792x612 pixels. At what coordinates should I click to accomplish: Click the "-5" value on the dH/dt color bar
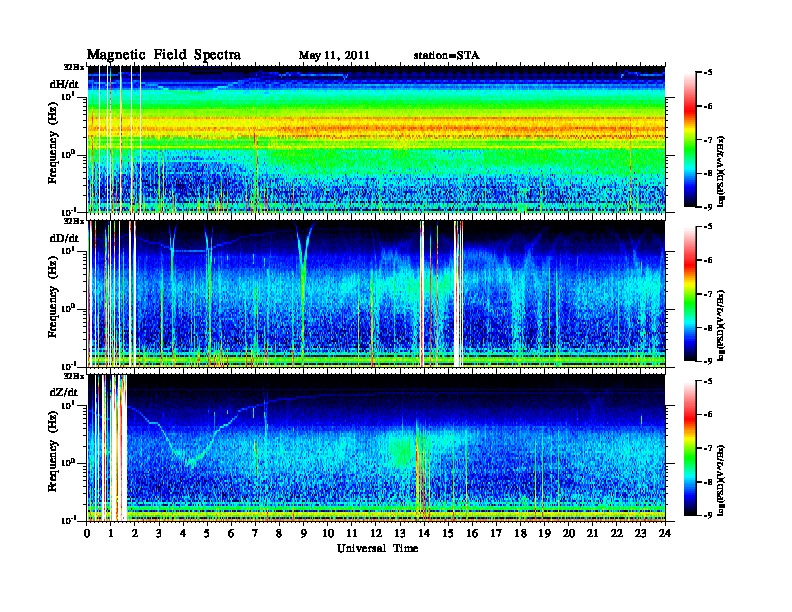point(707,73)
